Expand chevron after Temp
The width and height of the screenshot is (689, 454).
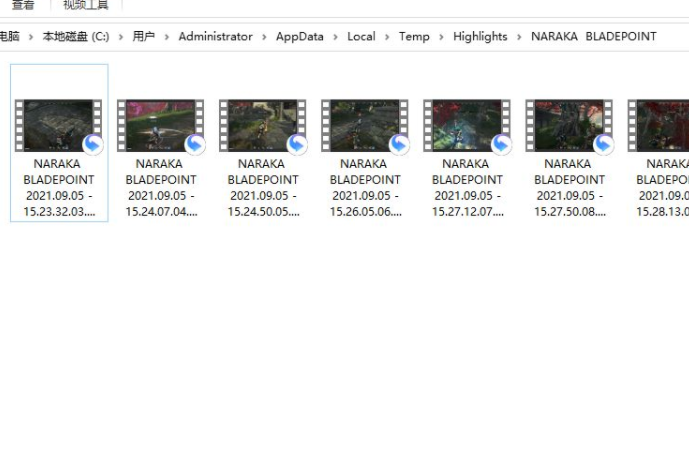click(x=441, y=37)
